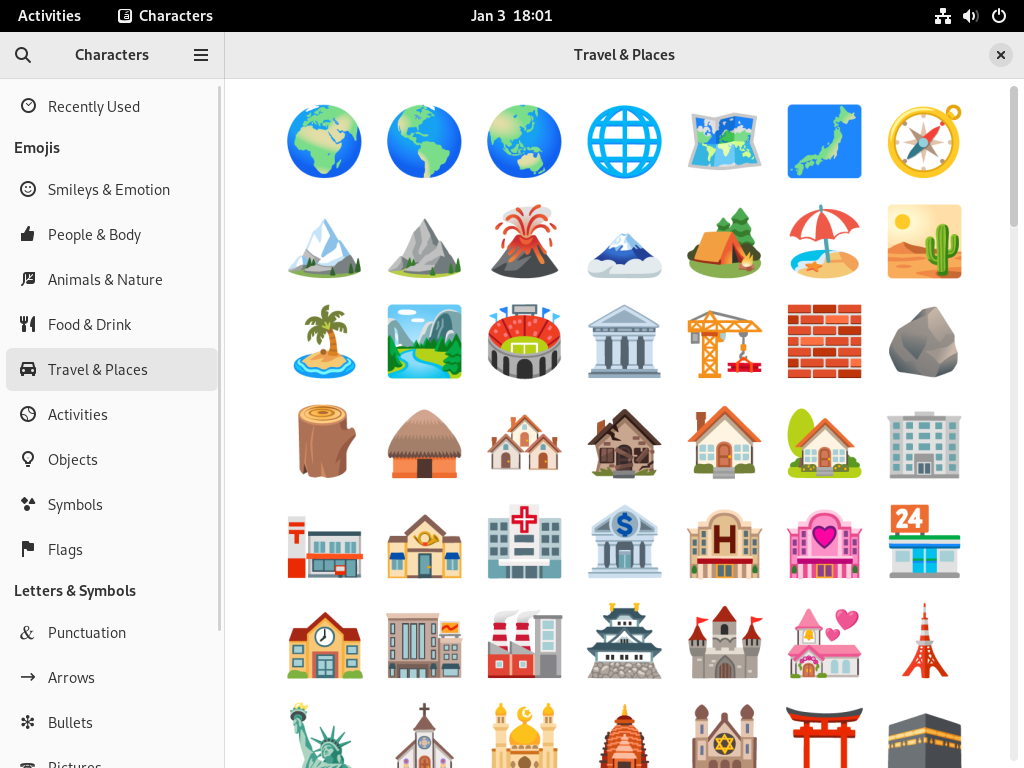Click the volume icon in system tray

pos(970,16)
